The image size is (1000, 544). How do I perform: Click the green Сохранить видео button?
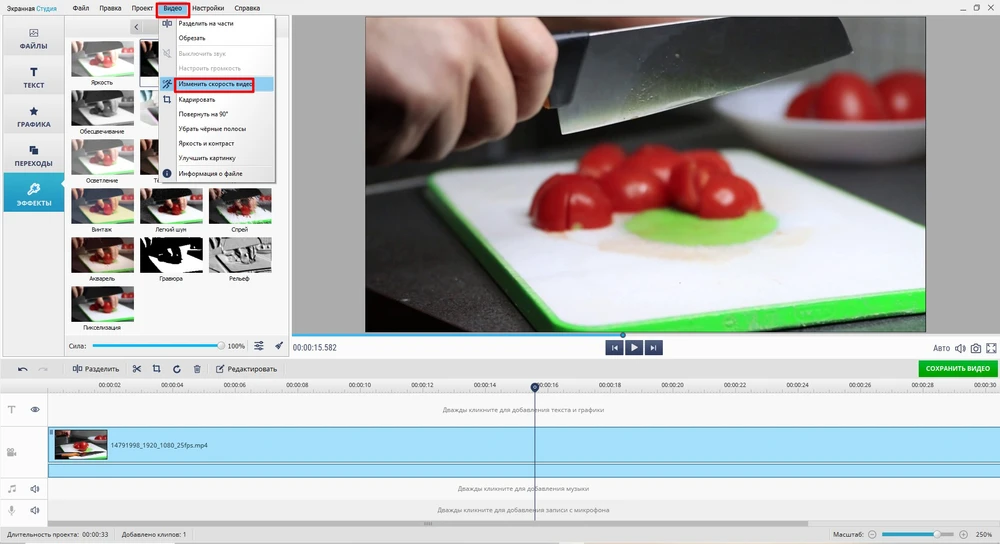tap(958, 369)
